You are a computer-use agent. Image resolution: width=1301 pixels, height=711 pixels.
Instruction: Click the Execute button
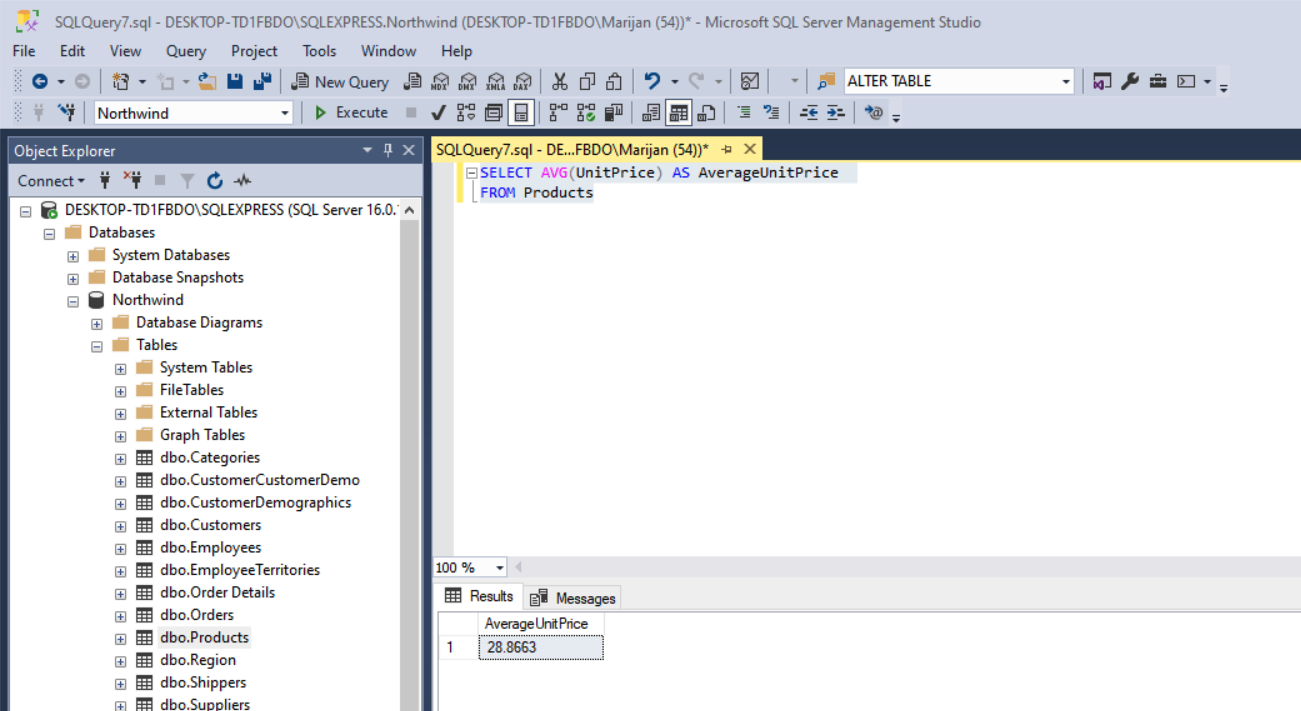click(x=351, y=113)
